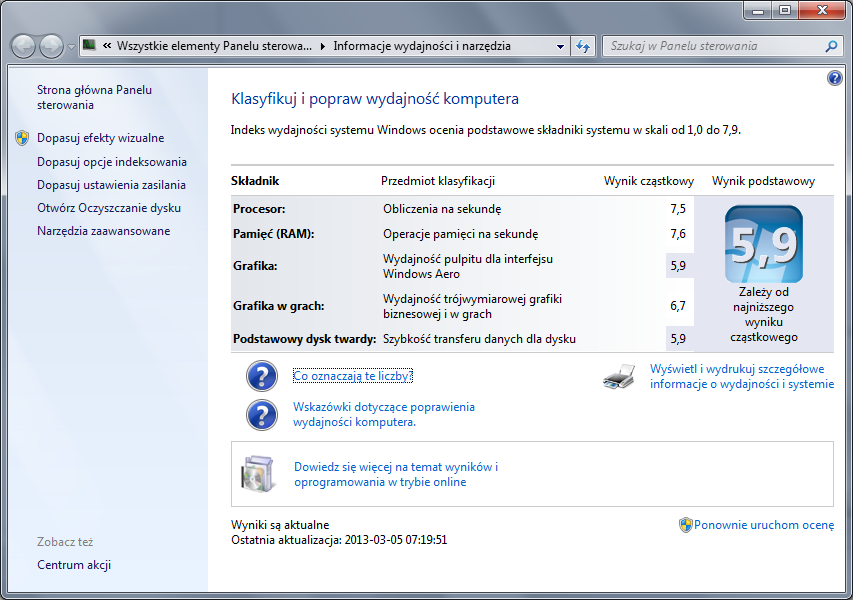
Task: Expand the arrow after 'Wszystkie elementy Panelu sterowa...'
Action: [x=323, y=47]
